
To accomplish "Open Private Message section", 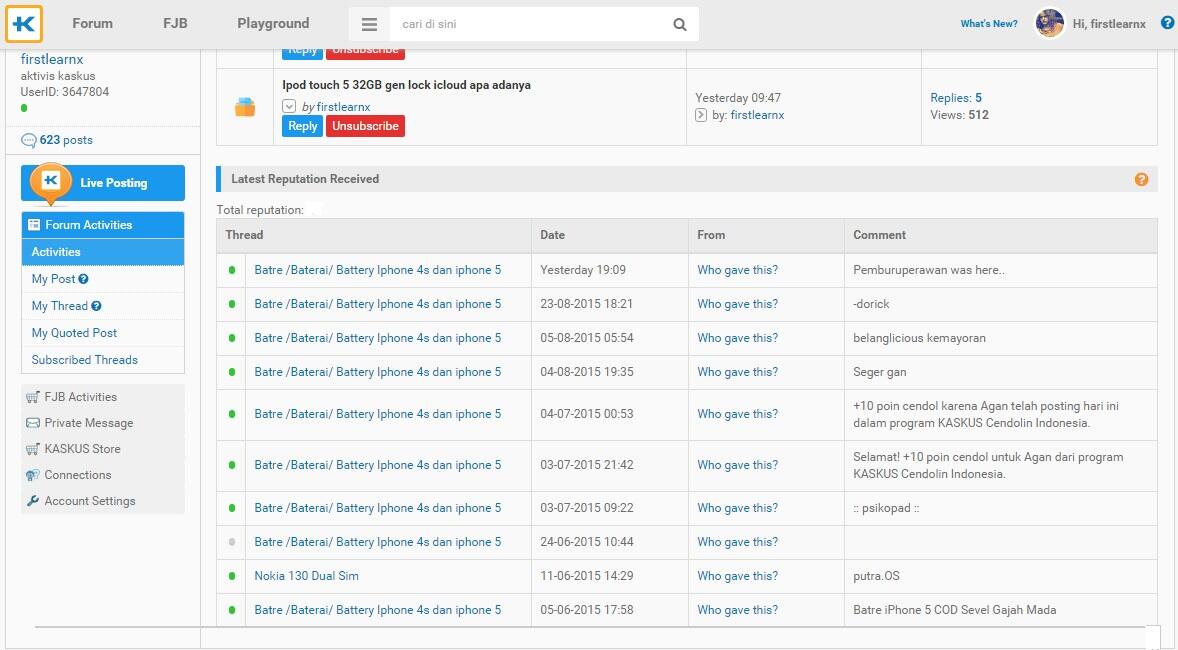I will [x=103, y=423].
